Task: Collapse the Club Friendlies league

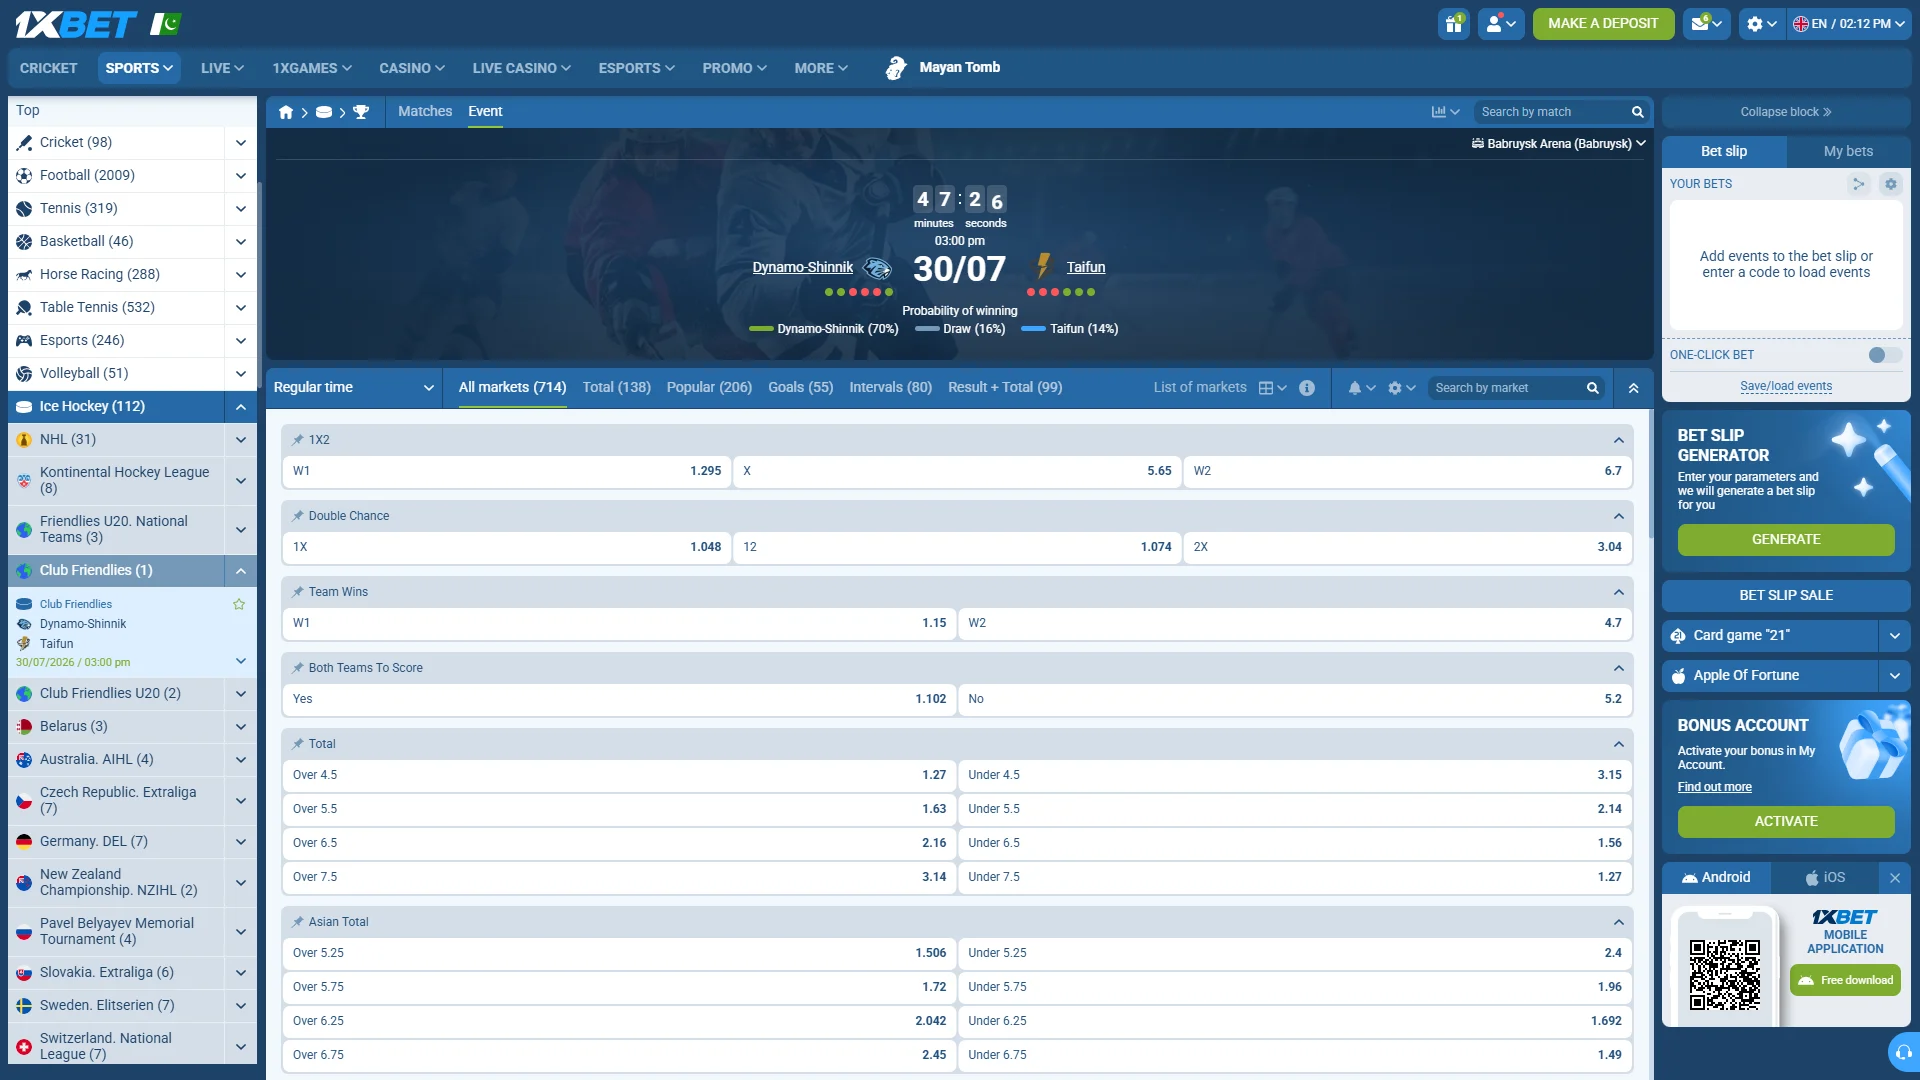Action: click(x=241, y=571)
